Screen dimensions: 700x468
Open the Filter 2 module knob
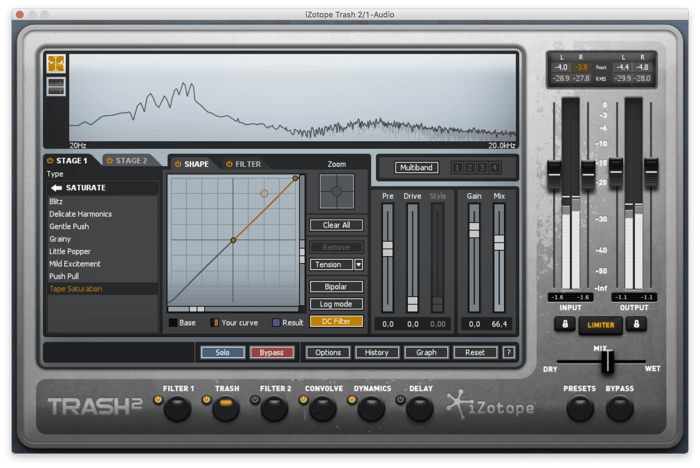(274, 409)
